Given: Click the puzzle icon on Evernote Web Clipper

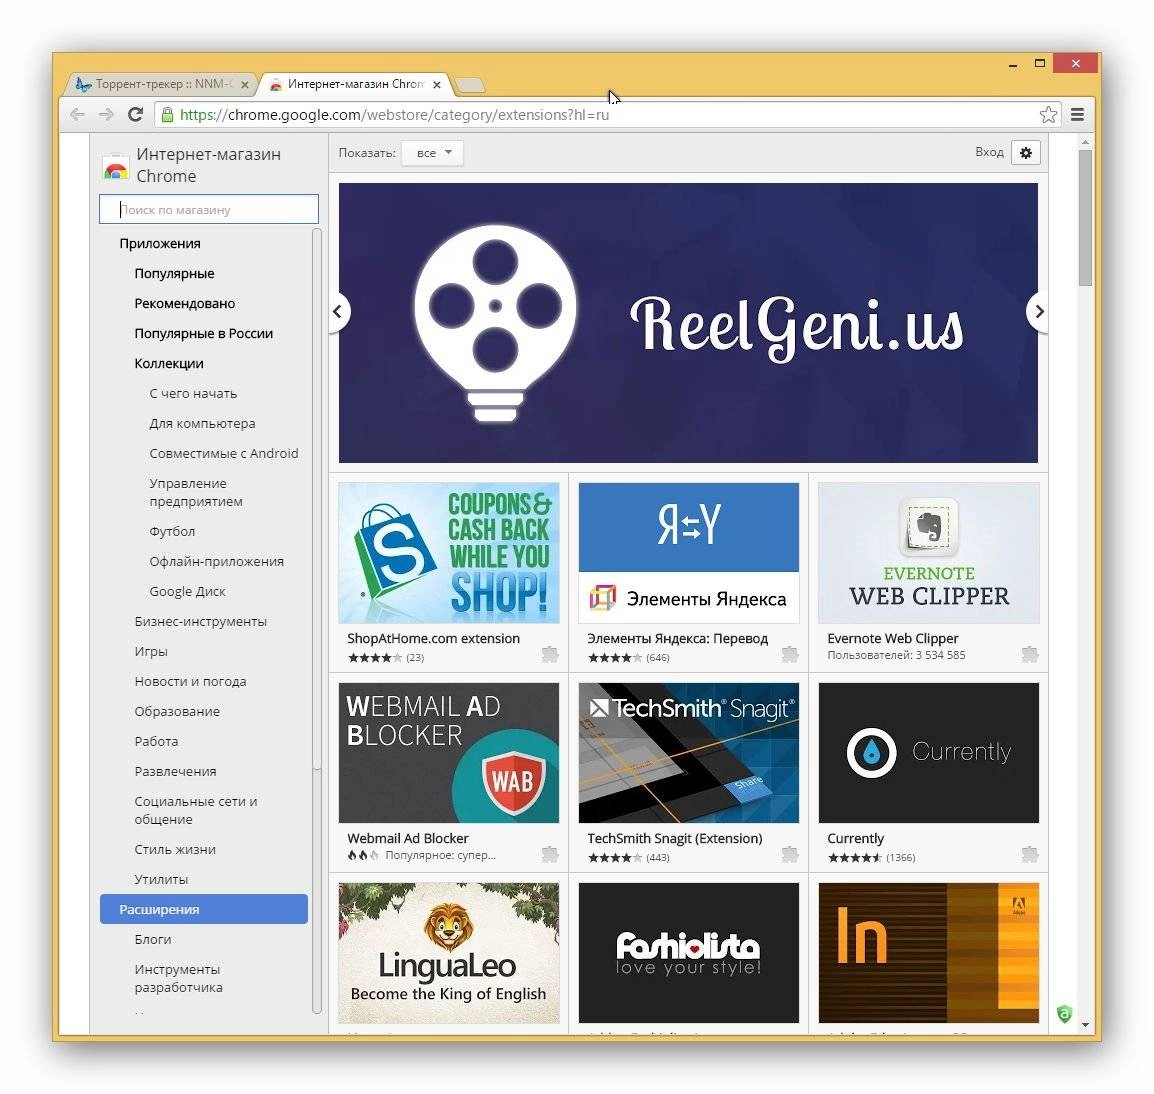Looking at the screenshot, I should (x=1030, y=654).
